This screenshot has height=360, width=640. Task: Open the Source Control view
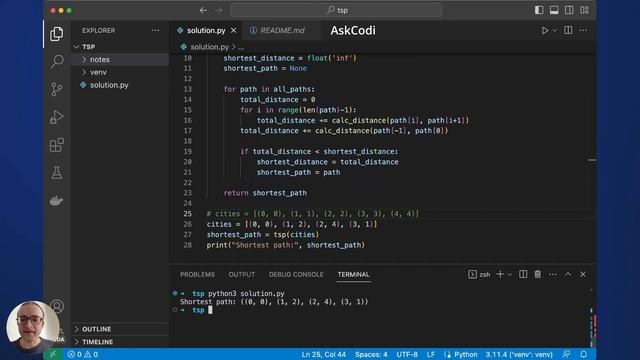[x=57, y=89]
